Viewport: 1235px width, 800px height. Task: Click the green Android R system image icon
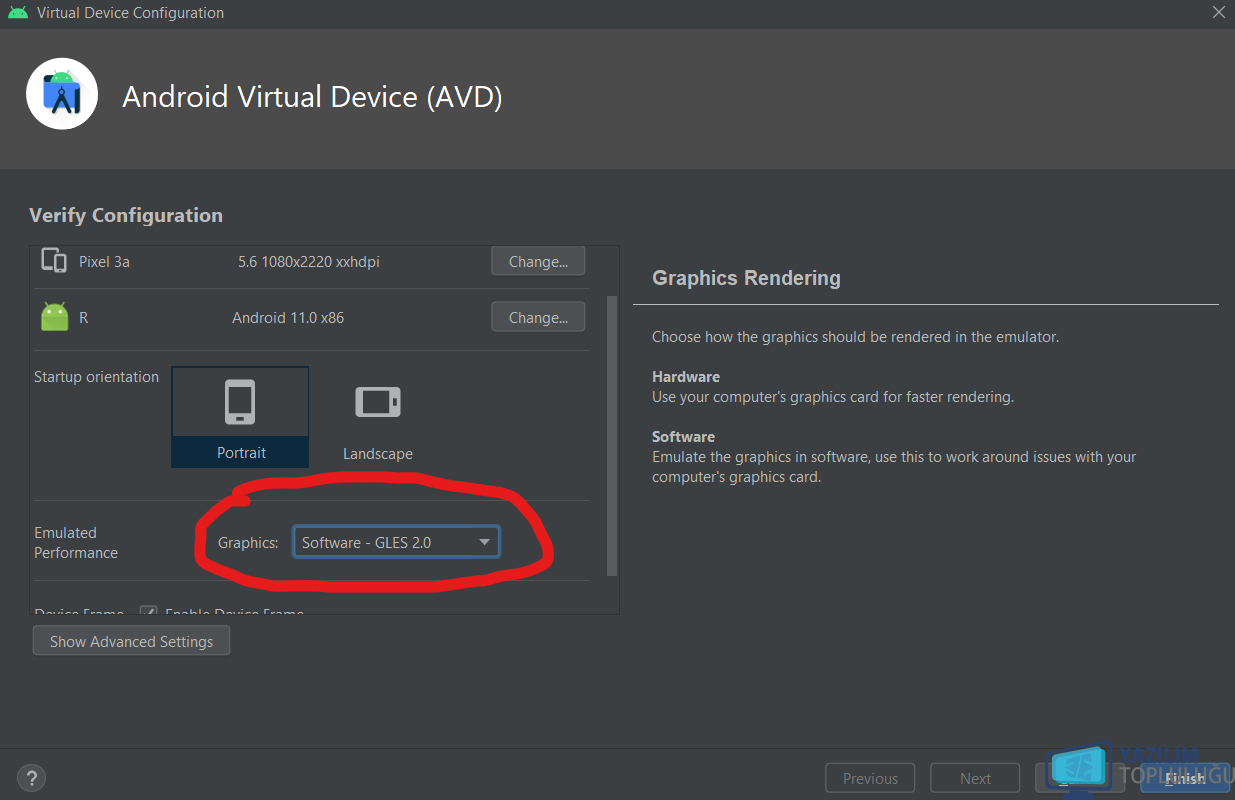(54, 317)
